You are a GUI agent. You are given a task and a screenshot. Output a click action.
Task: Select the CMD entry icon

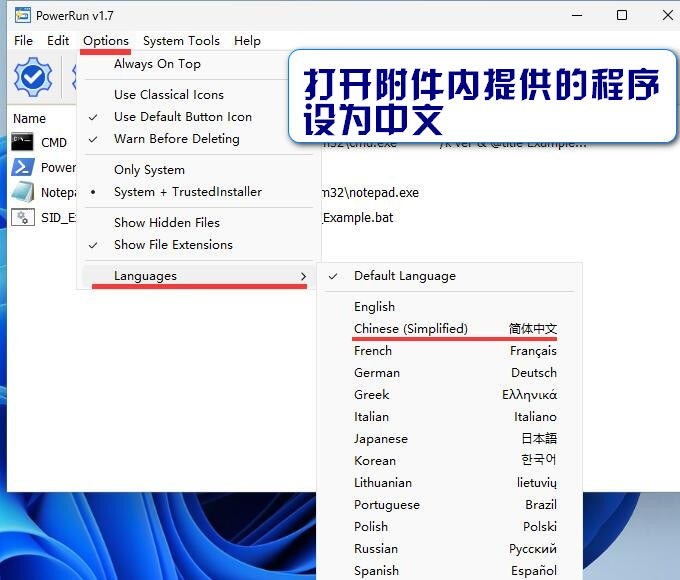(22, 142)
